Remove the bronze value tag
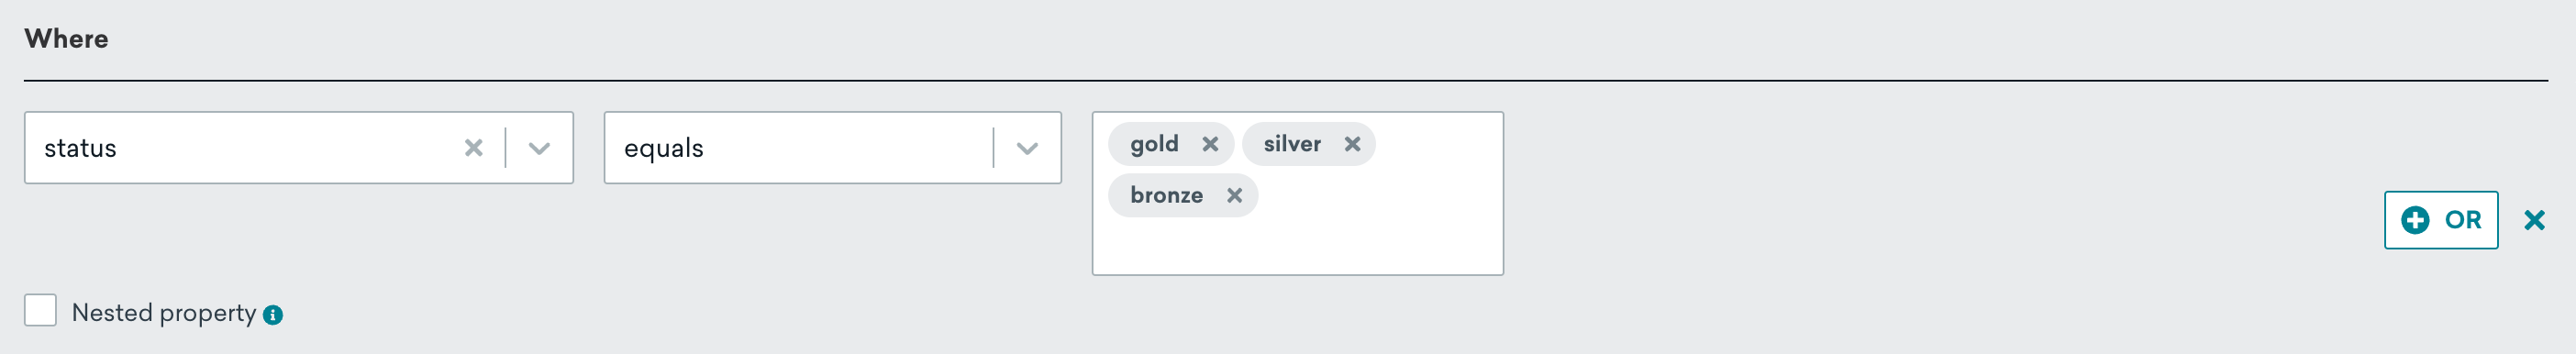The image size is (2576, 354). tap(1234, 195)
